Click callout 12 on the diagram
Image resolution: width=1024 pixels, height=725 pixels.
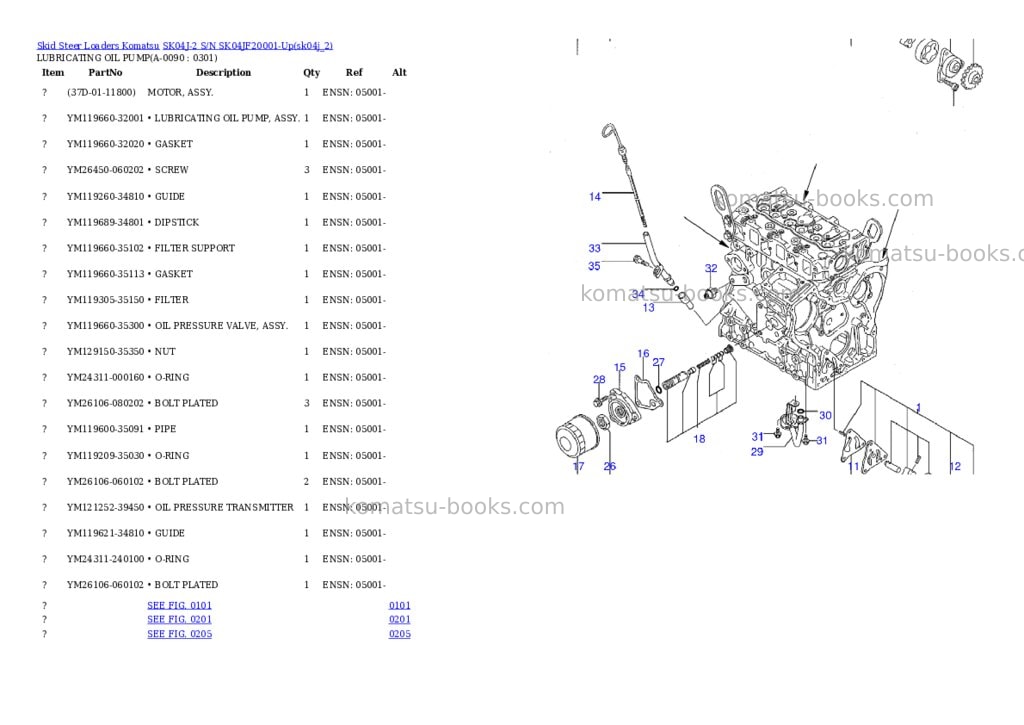pyautogui.click(x=955, y=466)
